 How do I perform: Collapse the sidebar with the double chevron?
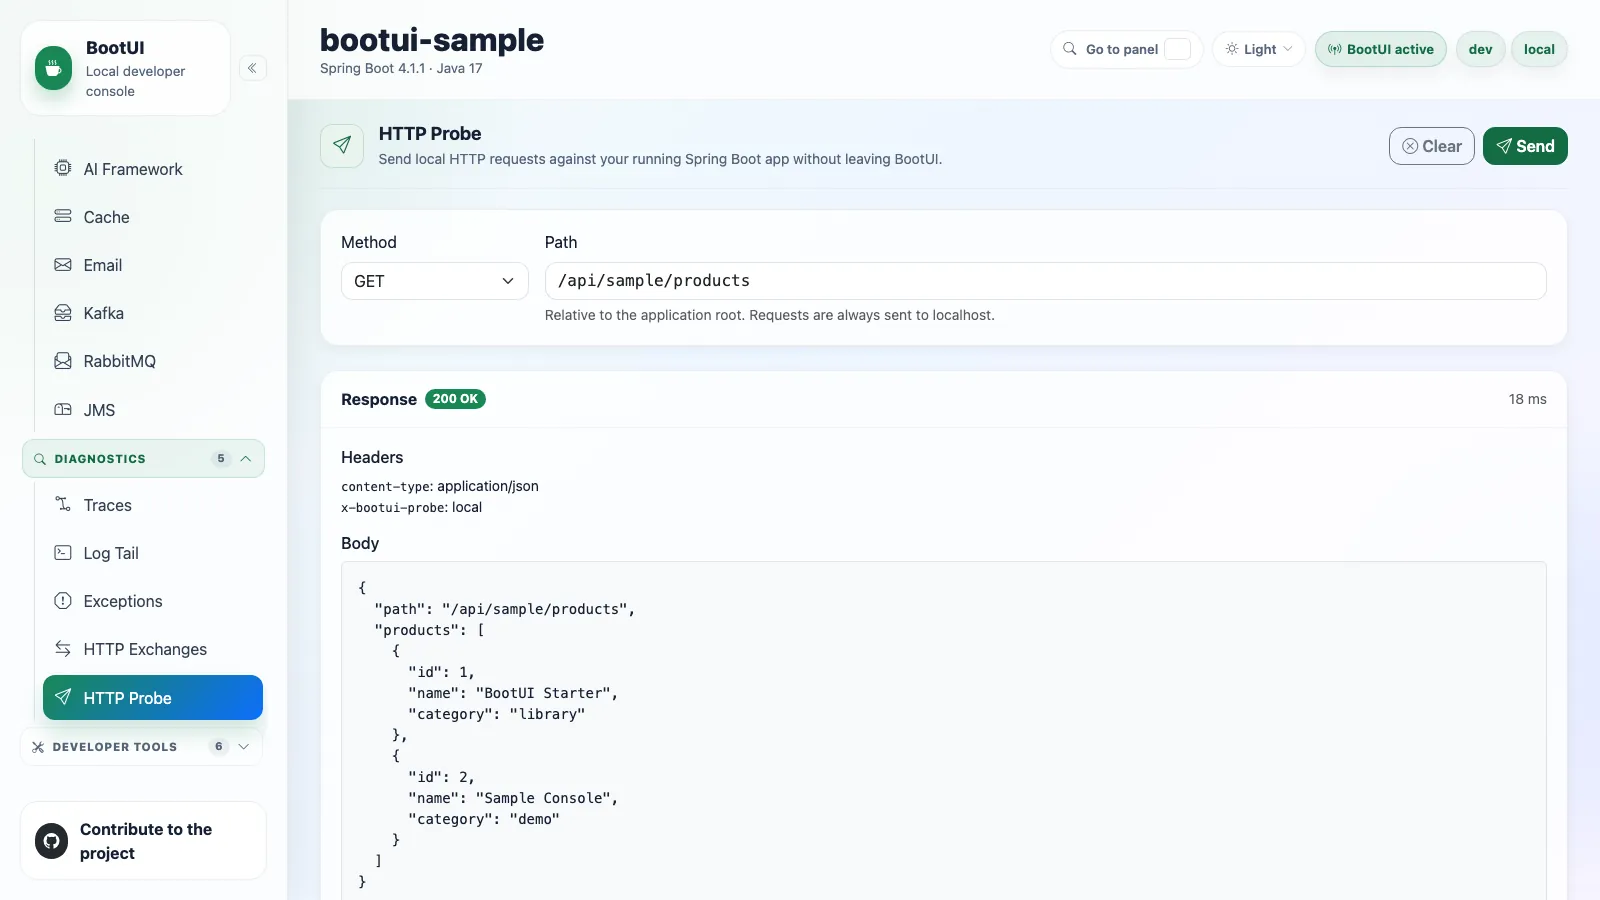tap(252, 68)
